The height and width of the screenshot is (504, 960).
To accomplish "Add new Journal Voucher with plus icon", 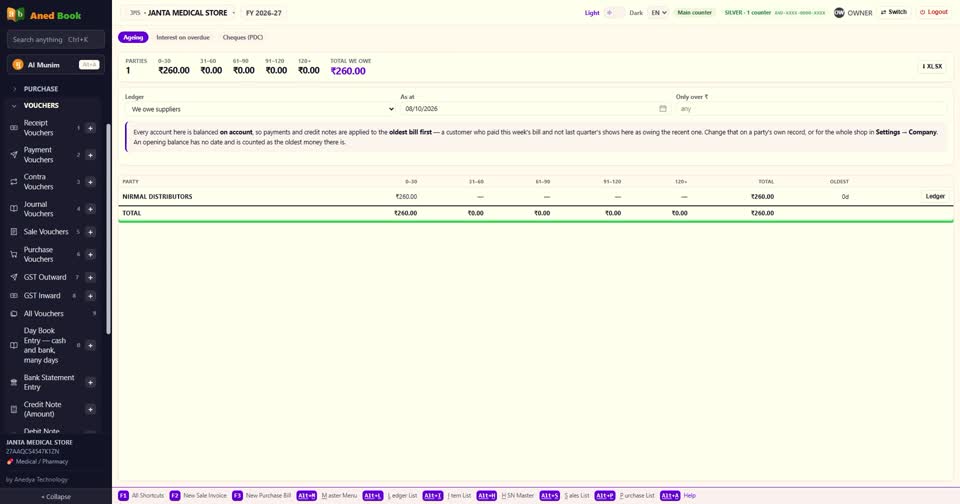I will tap(90, 209).
